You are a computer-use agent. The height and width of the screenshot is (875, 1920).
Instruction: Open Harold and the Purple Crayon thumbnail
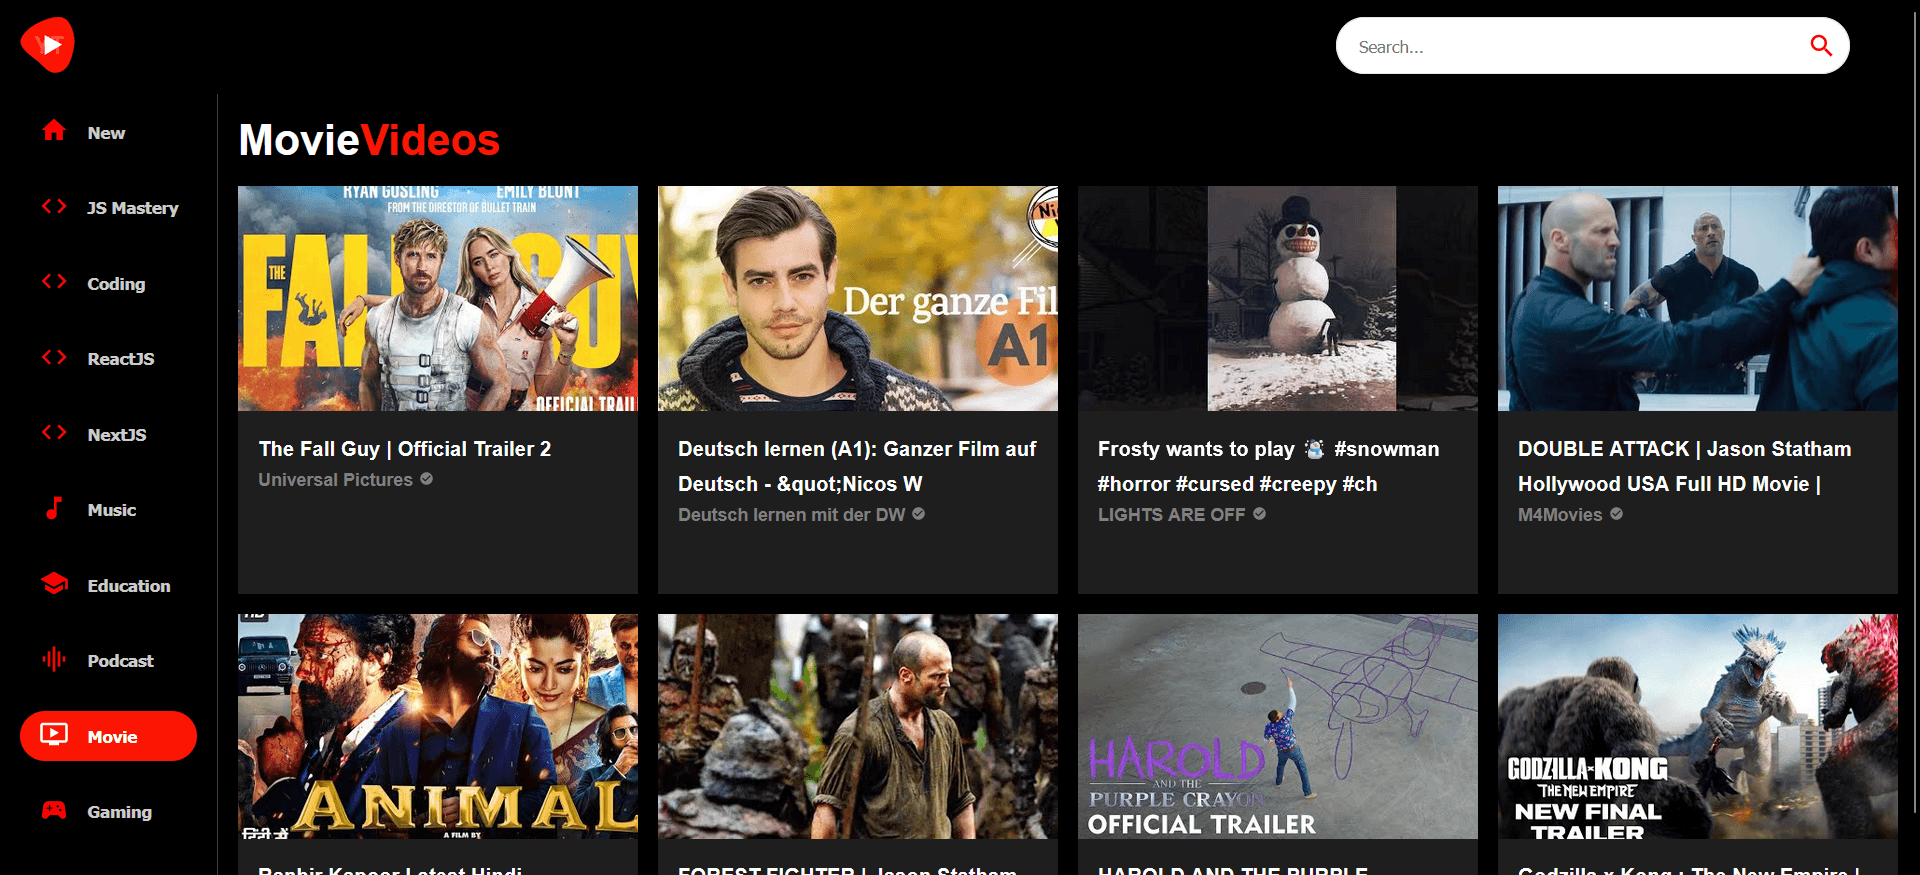coord(1278,726)
